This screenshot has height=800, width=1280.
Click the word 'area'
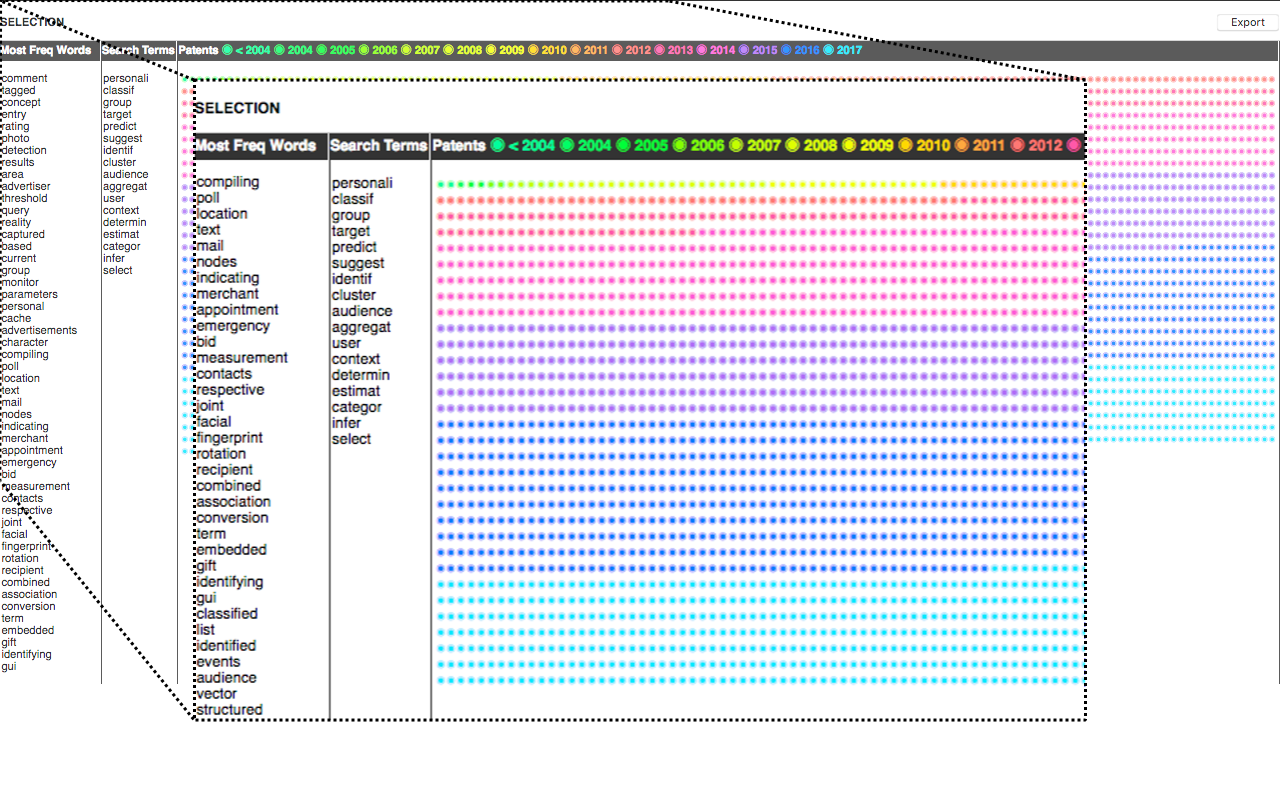pos(12,174)
